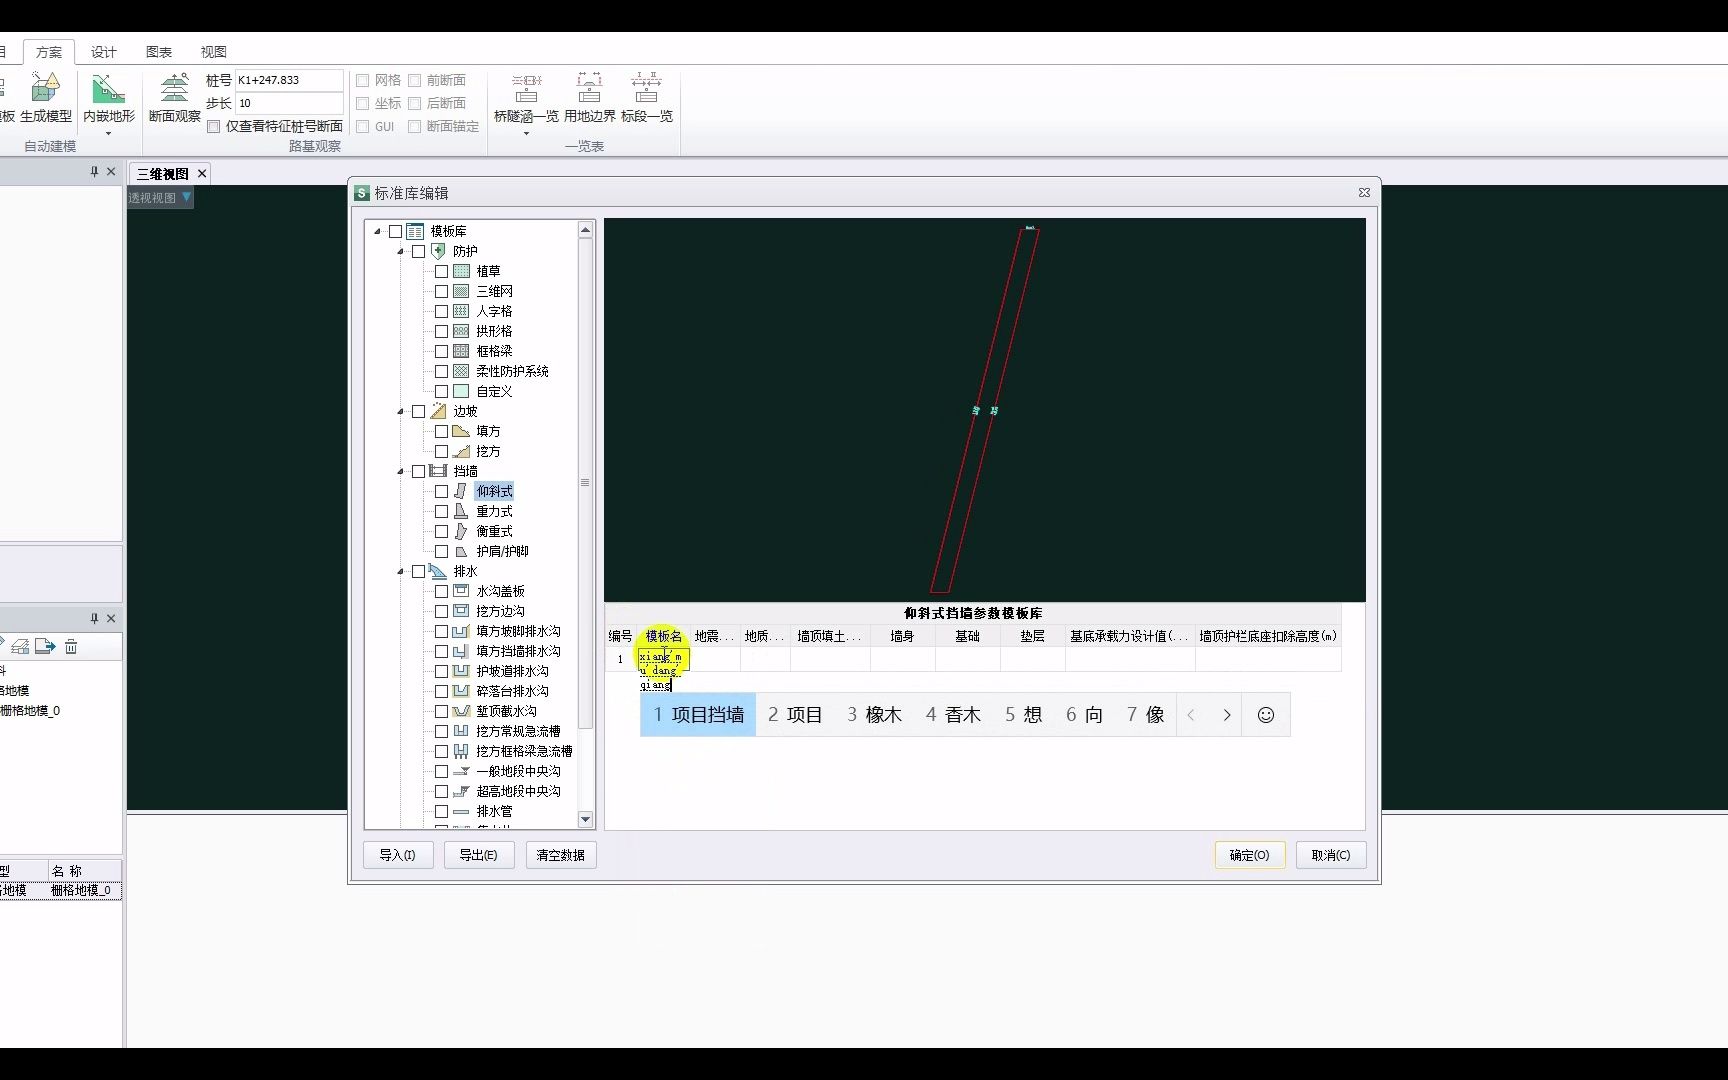
Task: Enable 仅查看特征桩号断面 checkbox
Action: (214, 126)
